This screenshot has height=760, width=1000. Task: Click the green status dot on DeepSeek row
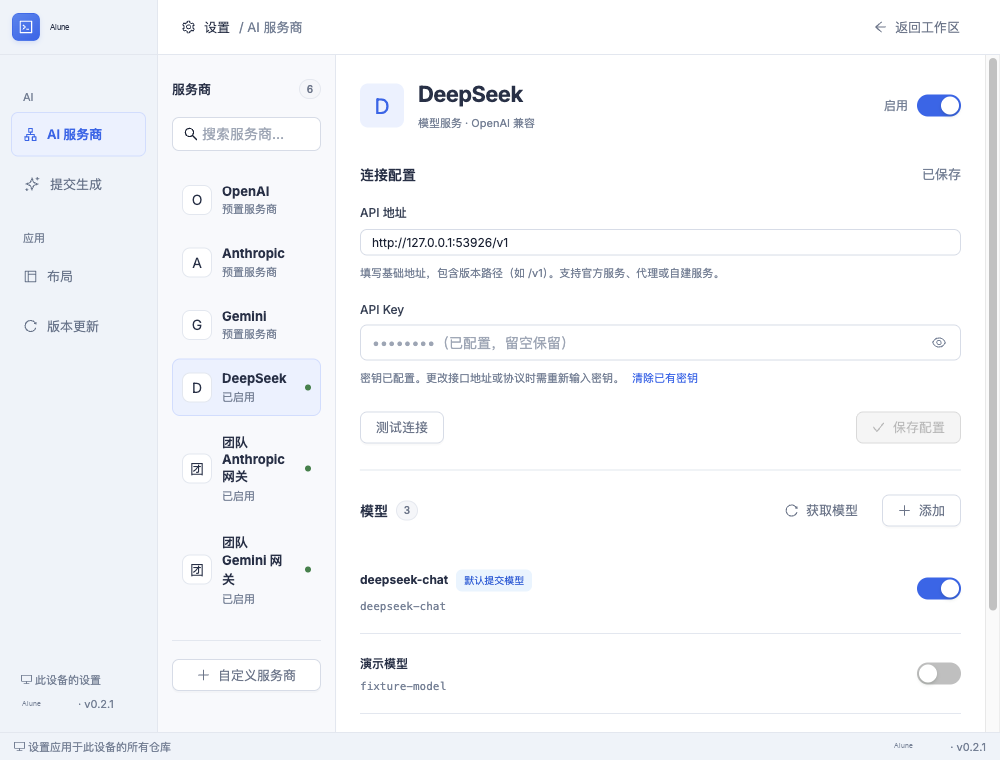pyautogui.click(x=308, y=388)
